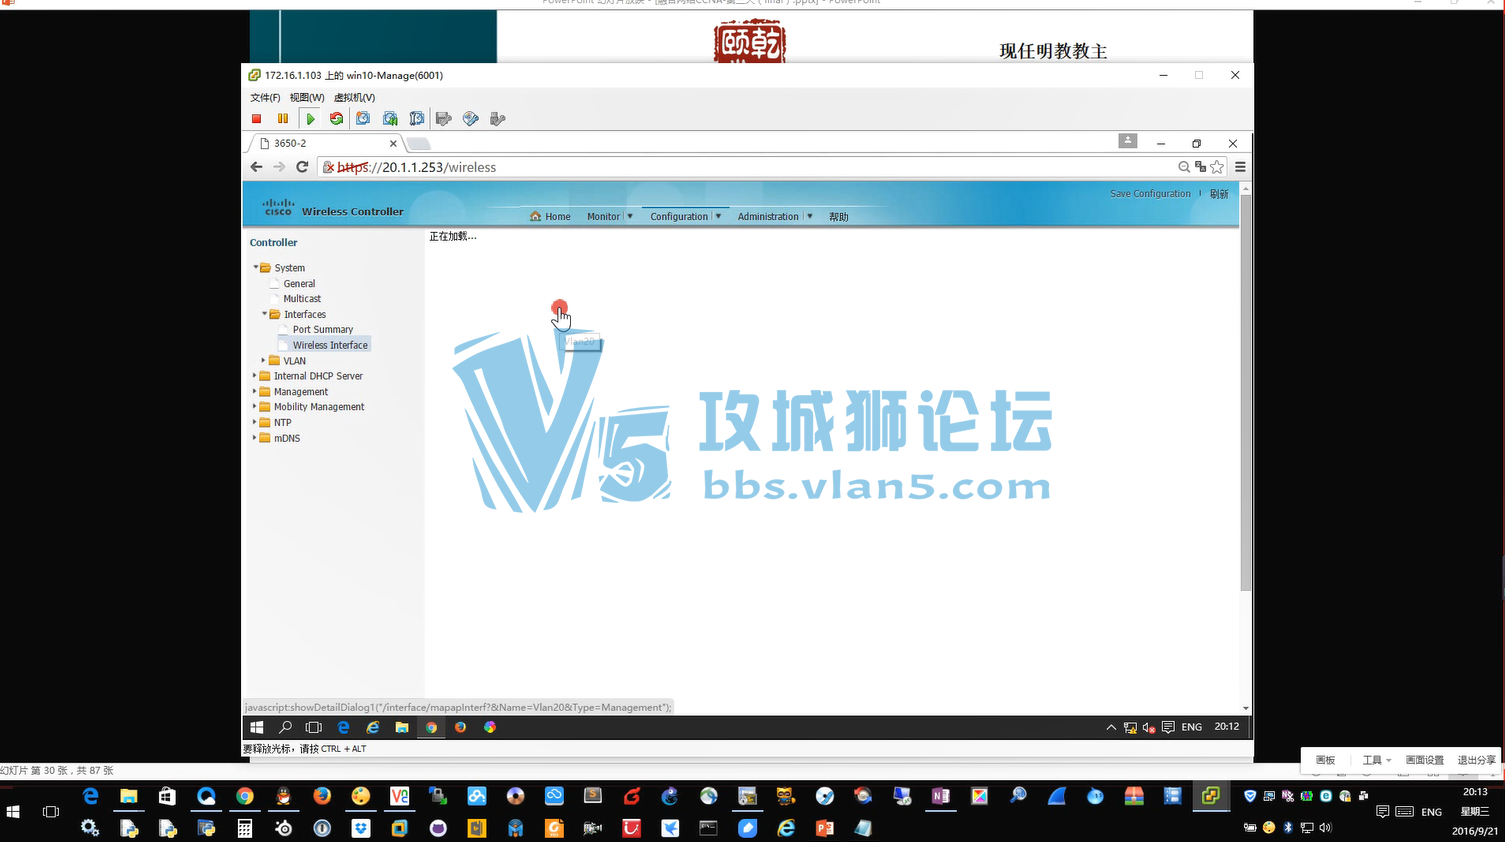Open guest taskbar File Explorer icon
This screenshot has width=1505, height=842.
click(401, 727)
